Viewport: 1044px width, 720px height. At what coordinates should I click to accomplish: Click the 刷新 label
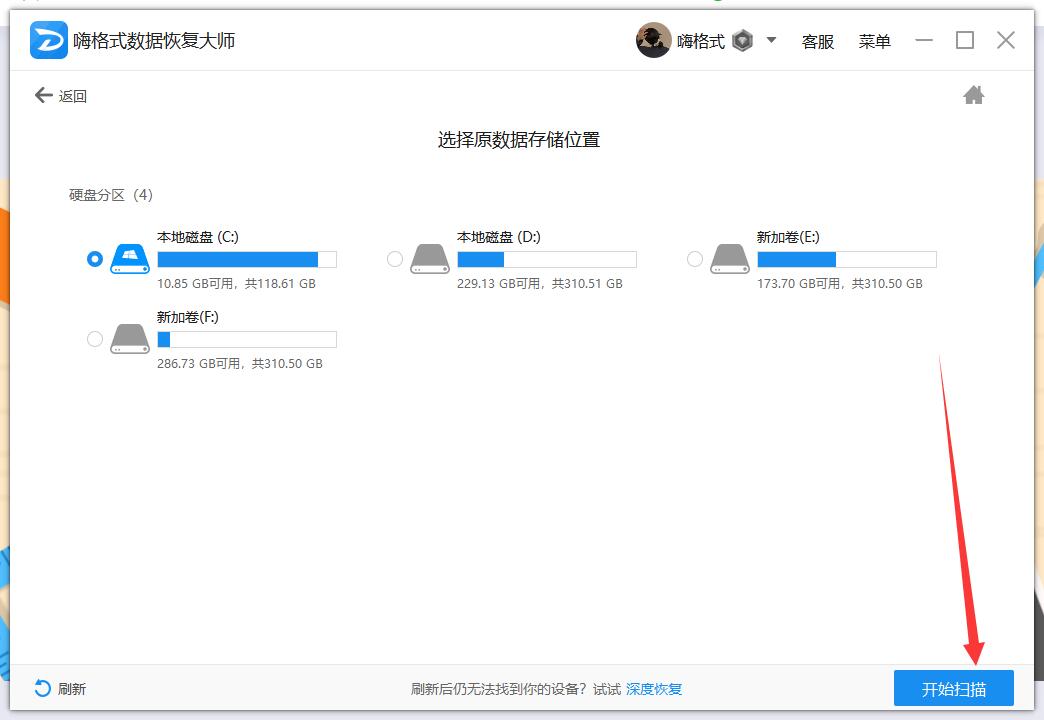pos(72,689)
